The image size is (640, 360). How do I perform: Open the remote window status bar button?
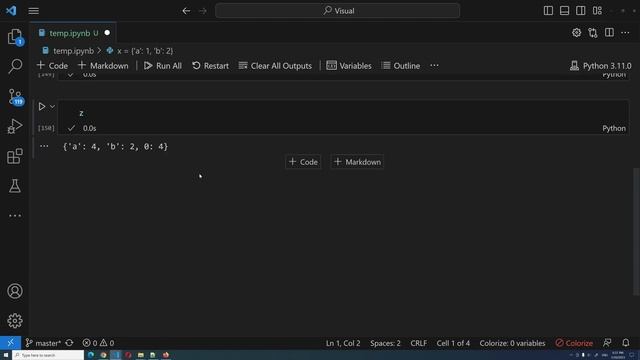[11, 343]
